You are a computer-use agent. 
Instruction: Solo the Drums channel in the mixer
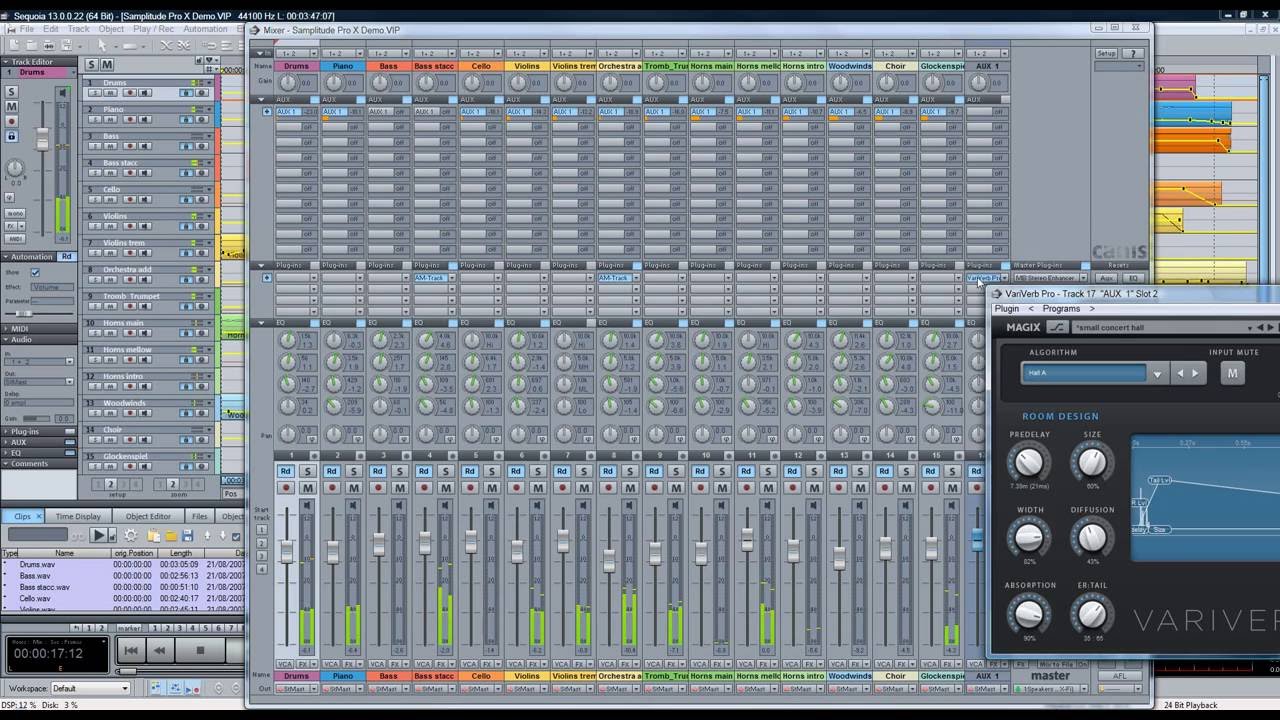pyautogui.click(x=308, y=471)
